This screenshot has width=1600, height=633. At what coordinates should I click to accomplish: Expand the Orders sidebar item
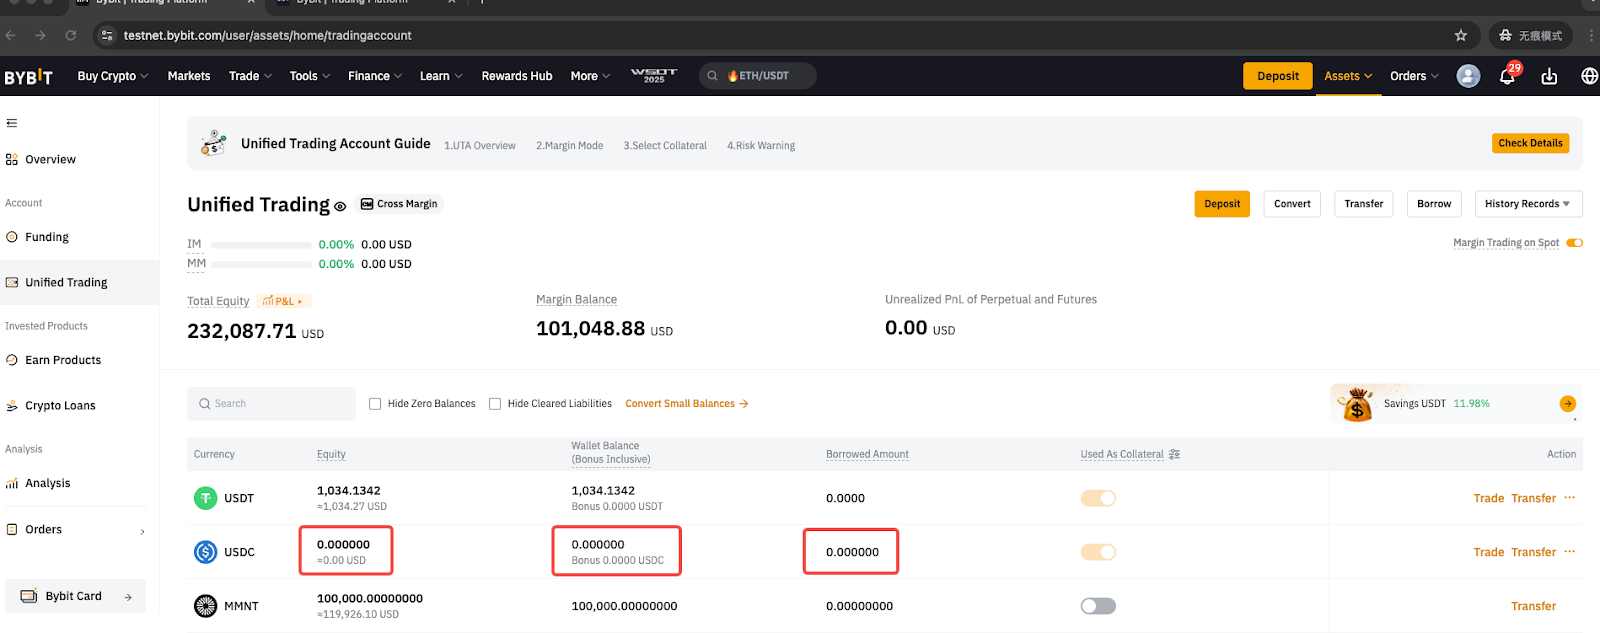[x=75, y=530]
